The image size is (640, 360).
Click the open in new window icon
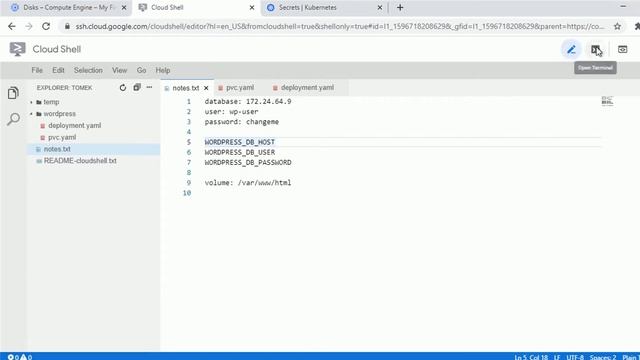[622, 49]
